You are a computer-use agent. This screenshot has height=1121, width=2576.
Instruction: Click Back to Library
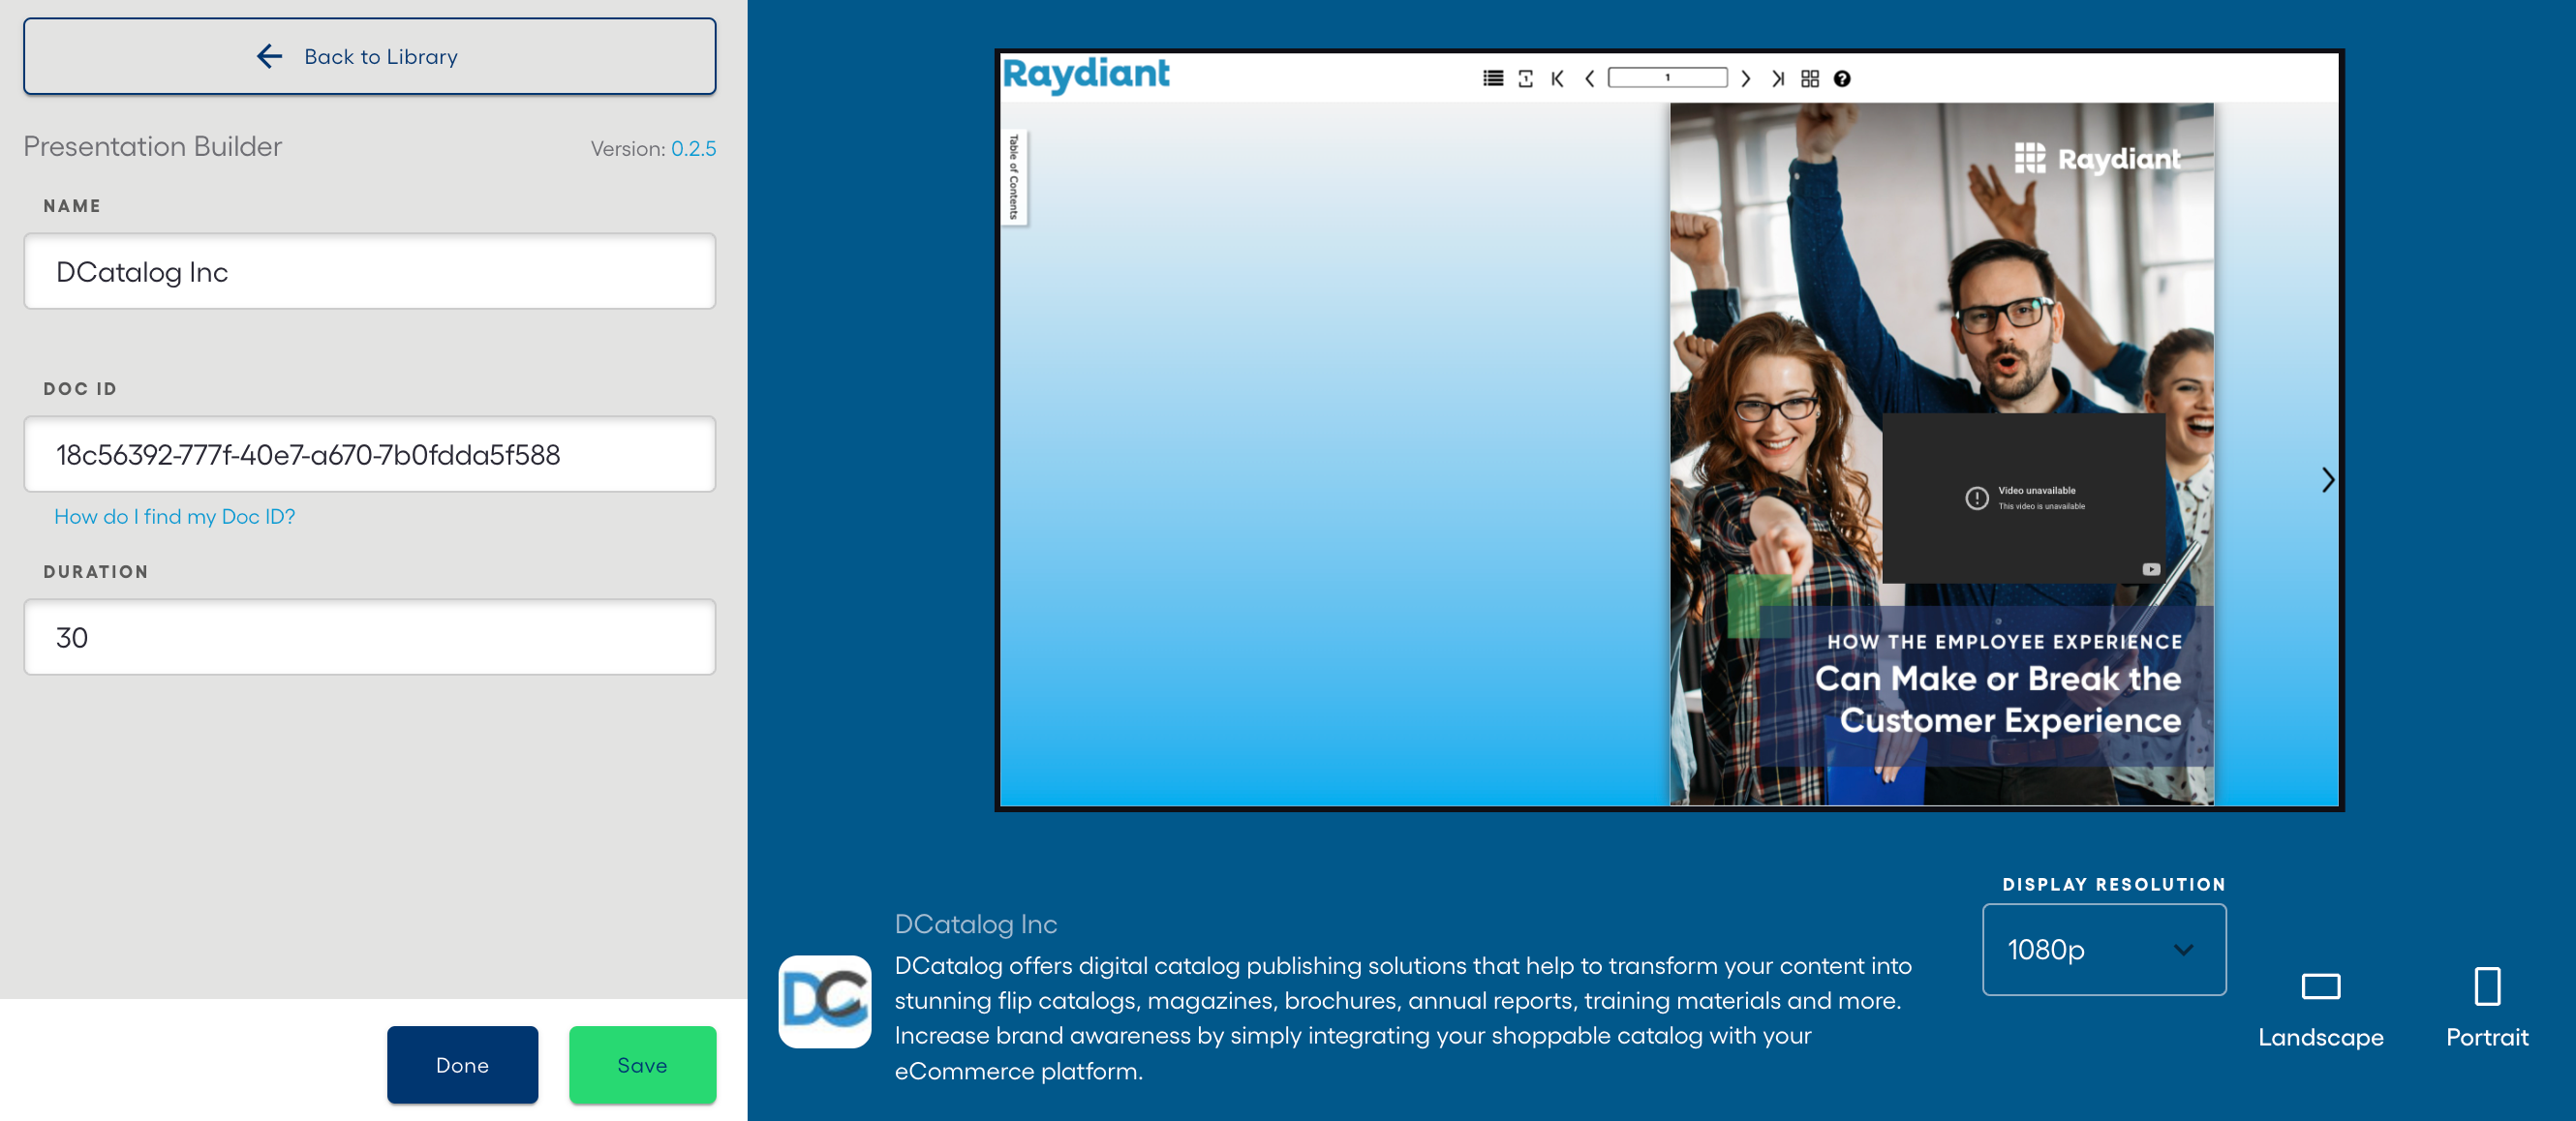(x=369, y=56)
